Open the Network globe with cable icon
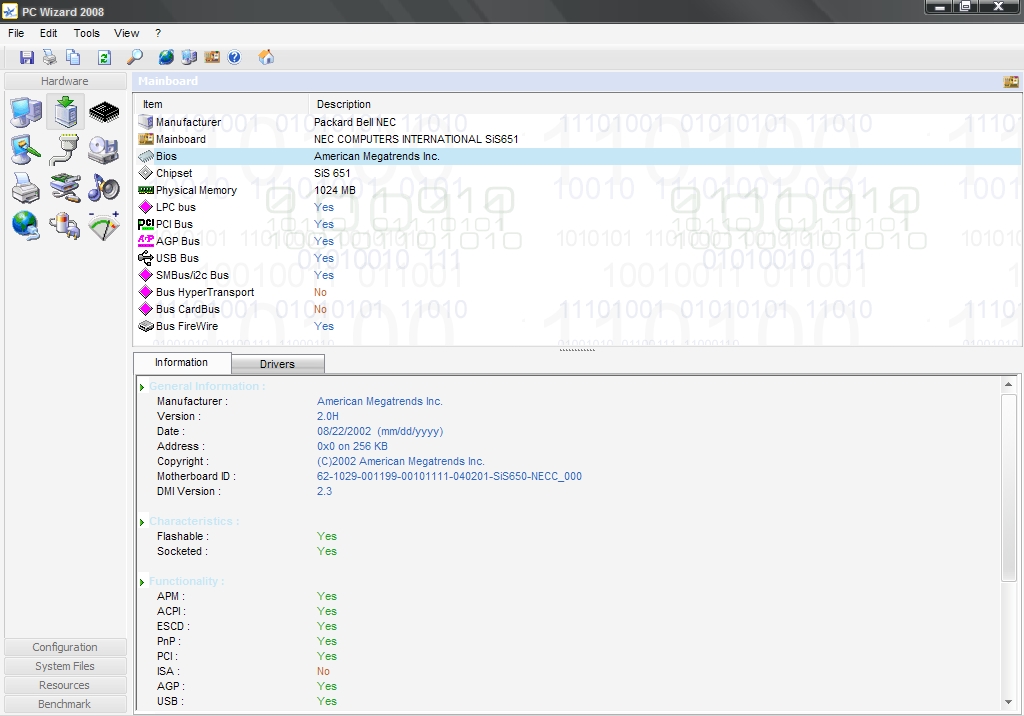1024x716 pixels. point(26,226)
